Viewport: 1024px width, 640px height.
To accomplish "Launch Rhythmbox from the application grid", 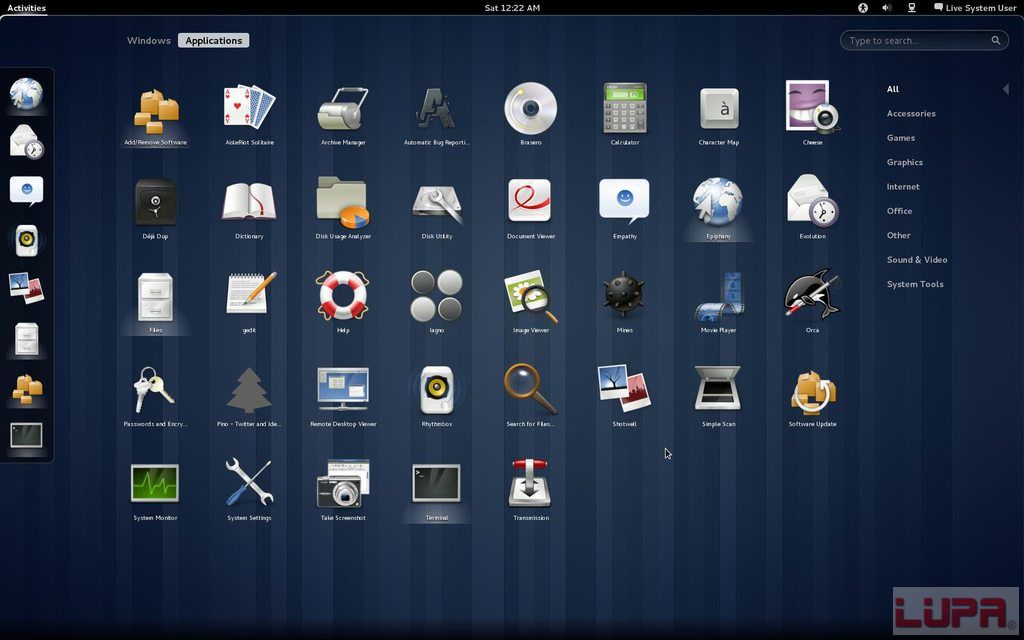I will coord(437,396).
